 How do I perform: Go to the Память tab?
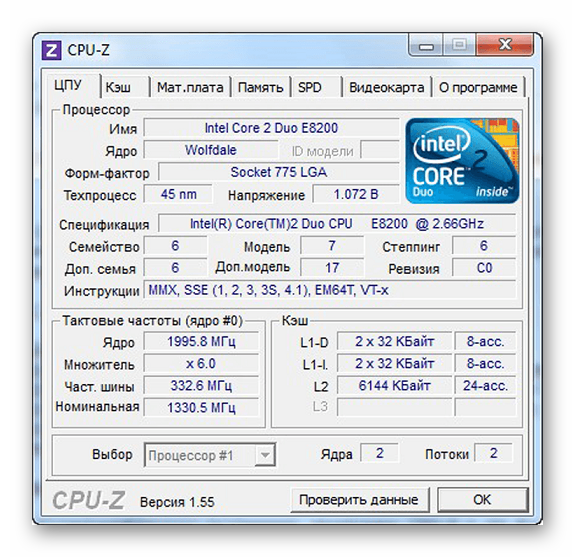click(x=260, y=87)
